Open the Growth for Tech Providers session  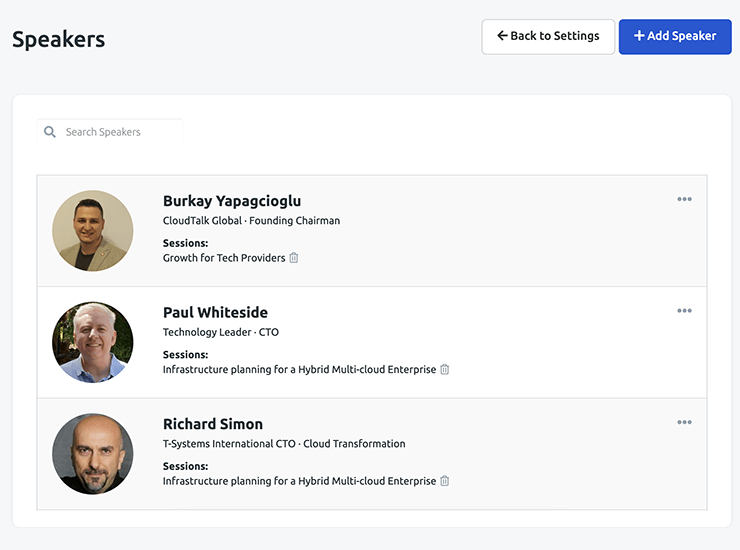[x=224, y=258]
